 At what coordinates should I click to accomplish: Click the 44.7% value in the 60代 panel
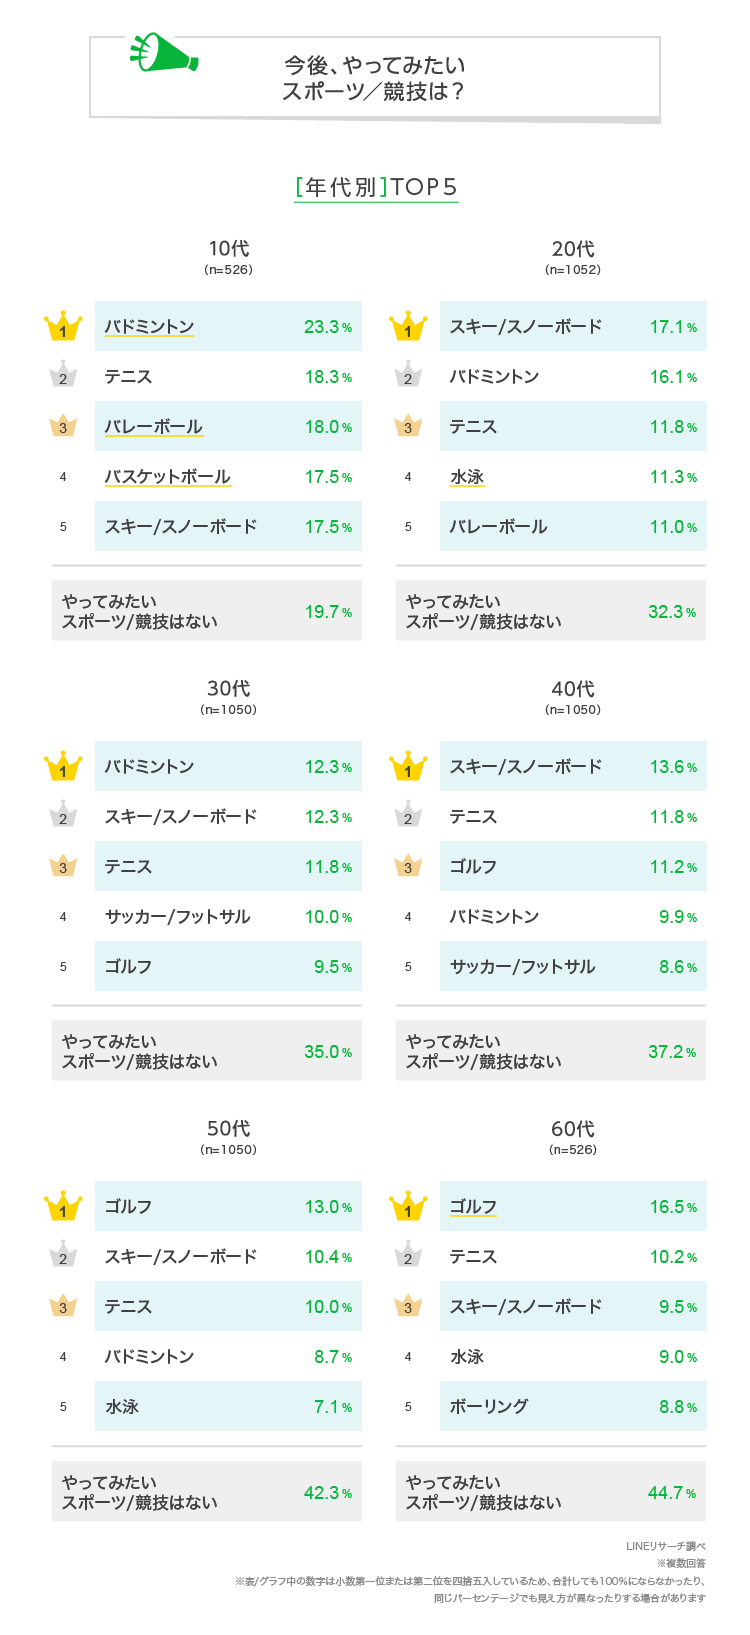[x=671, y=1493]
